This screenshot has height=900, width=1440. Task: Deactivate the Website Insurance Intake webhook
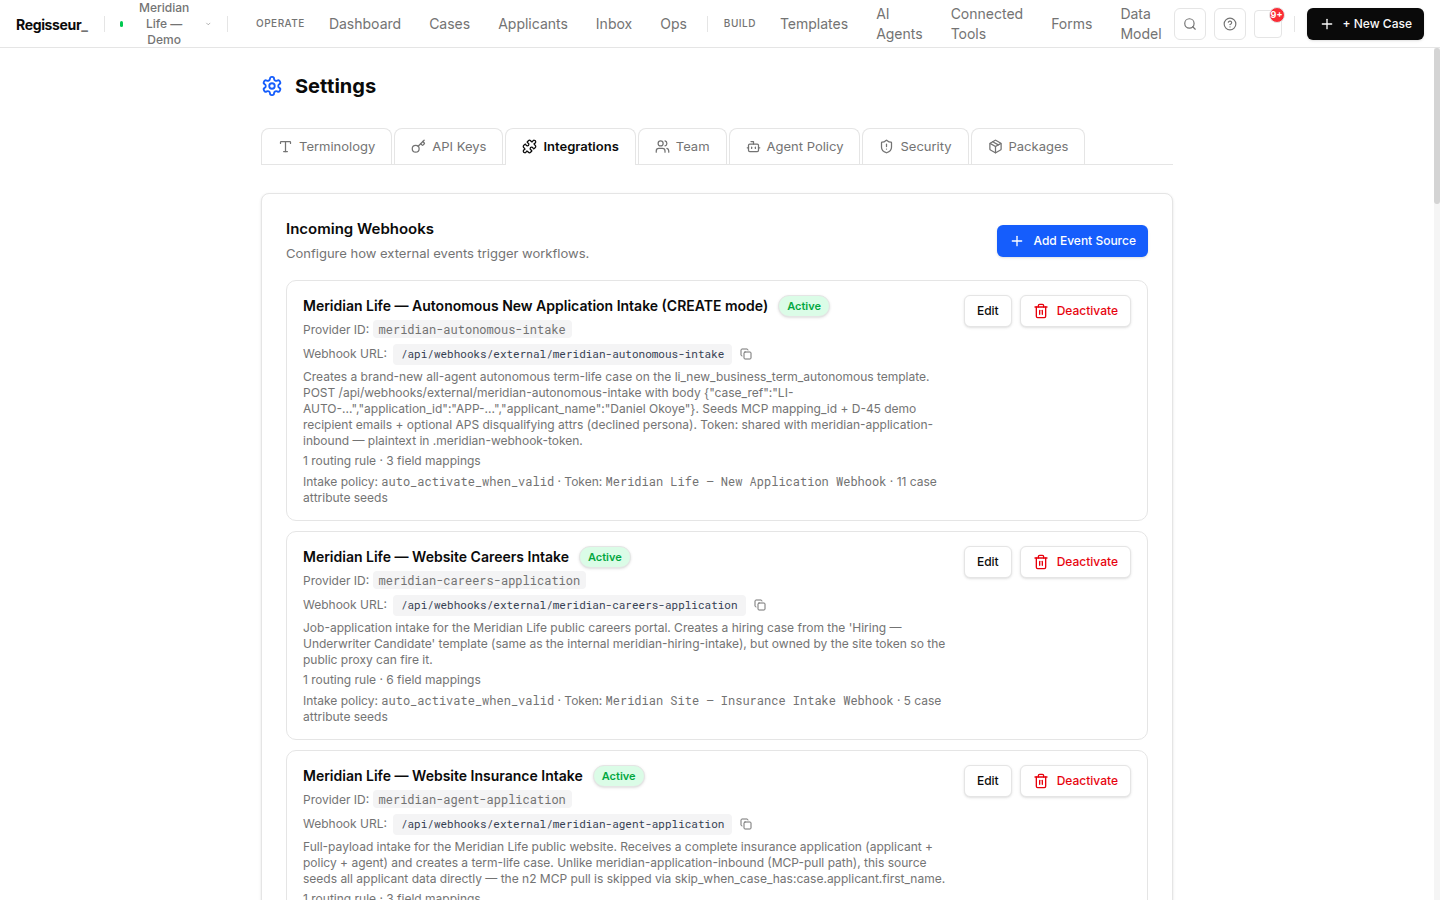click(1075, 781)
